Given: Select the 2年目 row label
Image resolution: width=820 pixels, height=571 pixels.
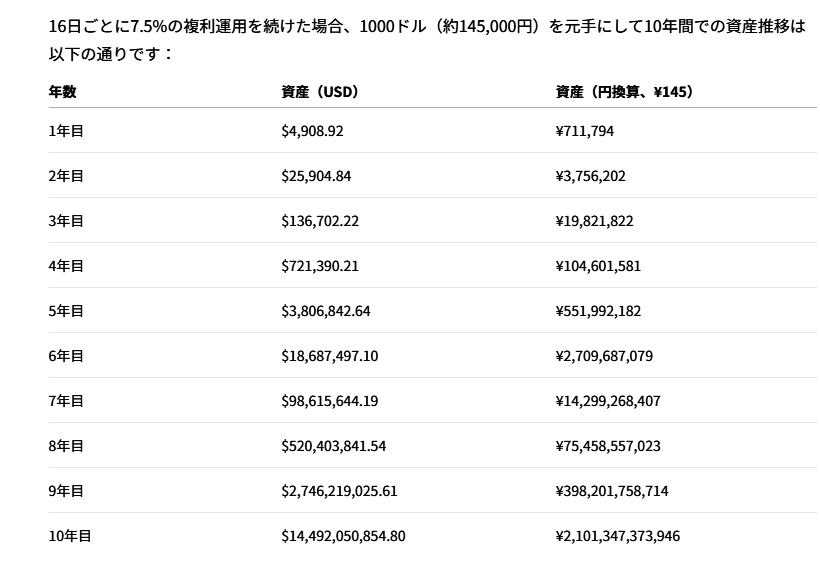Looking at the screenshot, I should [x=66, y=176].
